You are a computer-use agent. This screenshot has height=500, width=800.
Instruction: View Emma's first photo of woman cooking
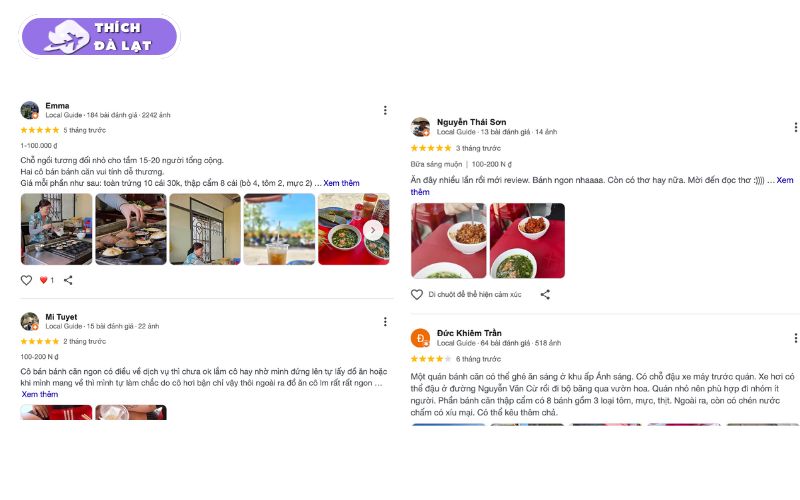point(57,229)
